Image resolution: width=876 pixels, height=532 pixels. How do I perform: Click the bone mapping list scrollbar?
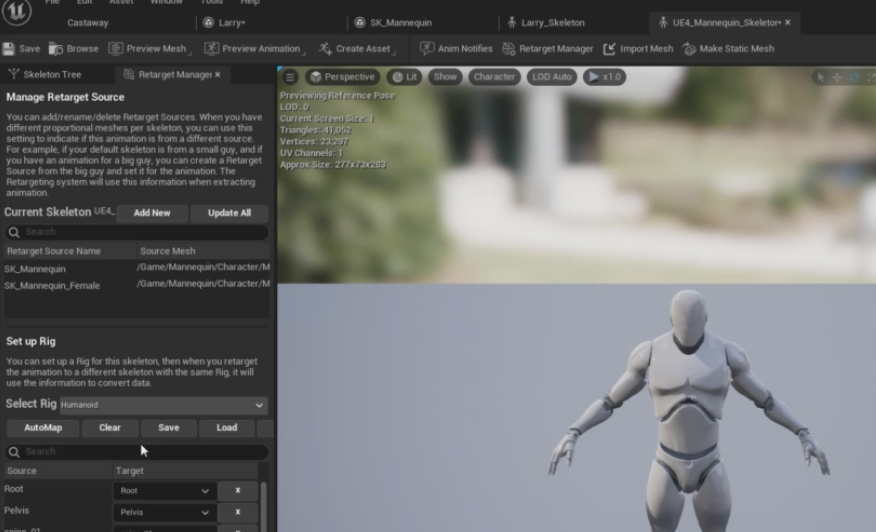[x=264, y=506]
